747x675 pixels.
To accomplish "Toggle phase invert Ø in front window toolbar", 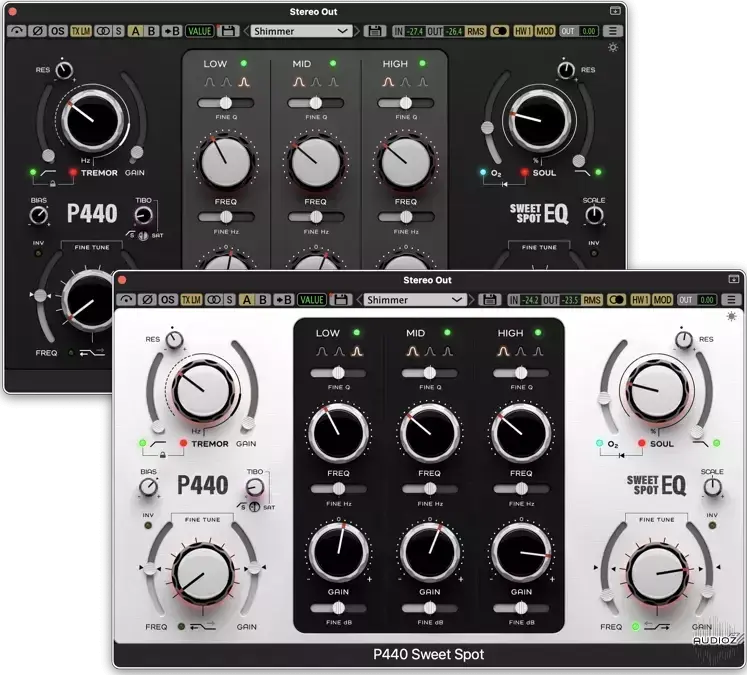I will point(147,300).
